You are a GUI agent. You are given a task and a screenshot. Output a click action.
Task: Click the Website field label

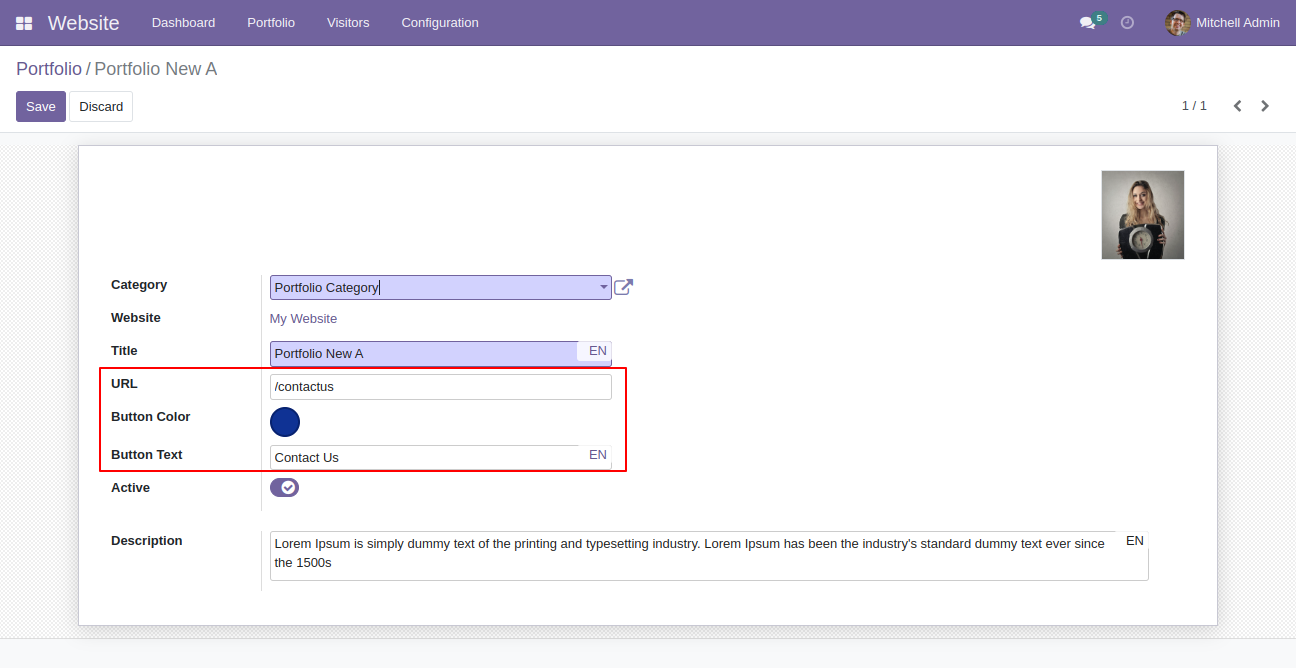point(136,318)
